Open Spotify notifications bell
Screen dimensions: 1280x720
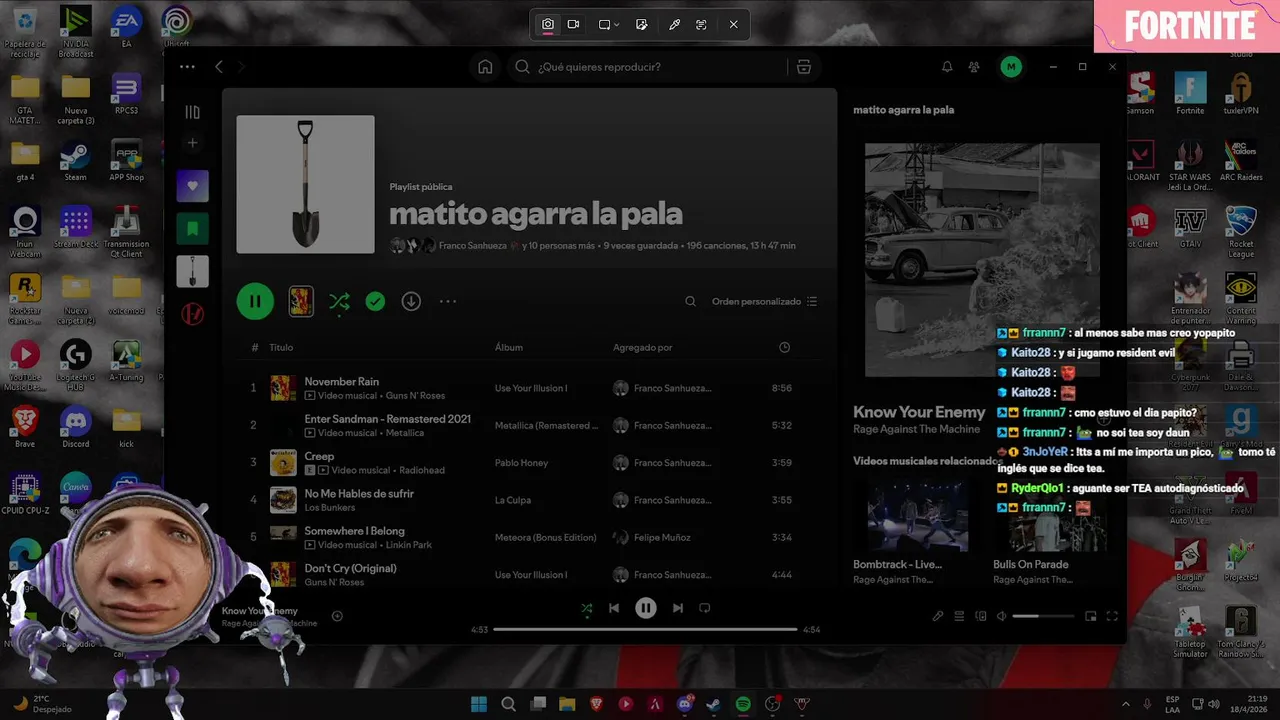point(947,67)
